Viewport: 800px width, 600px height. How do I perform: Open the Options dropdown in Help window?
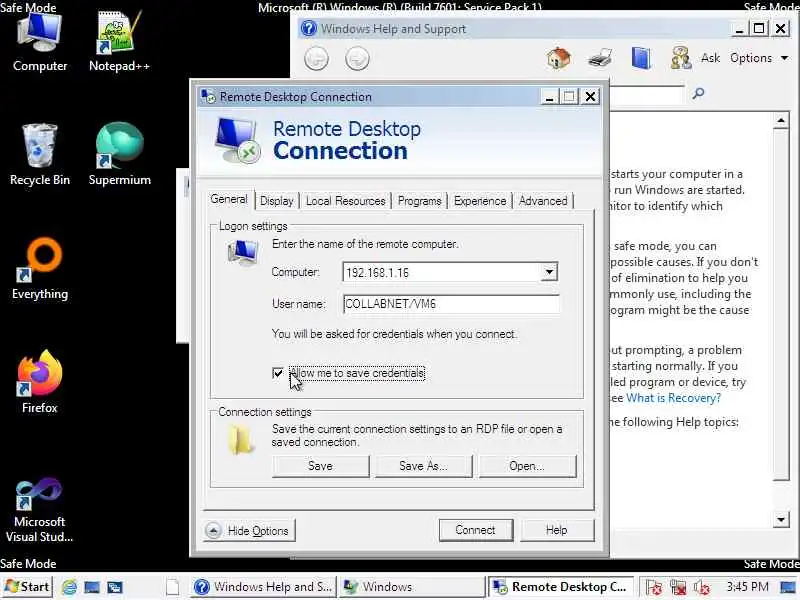759,58
